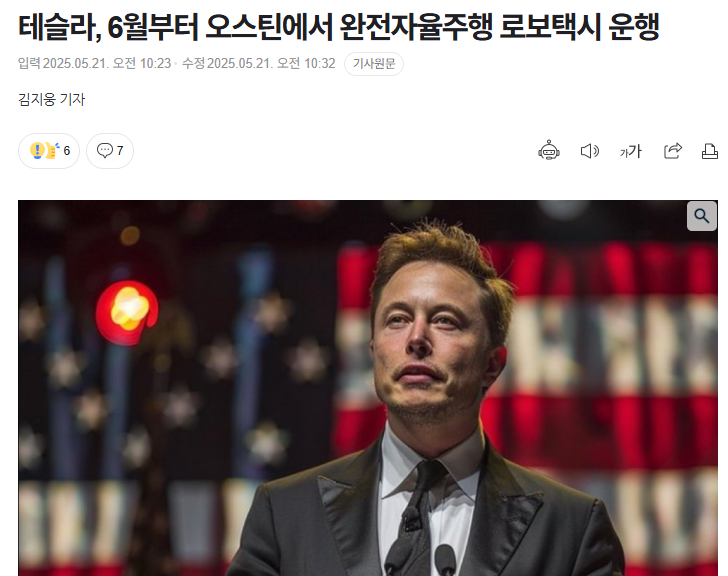The height and width of the screenshot is (576, 728).
Task: Click the reaction count 6
Action: coord(67,151)
